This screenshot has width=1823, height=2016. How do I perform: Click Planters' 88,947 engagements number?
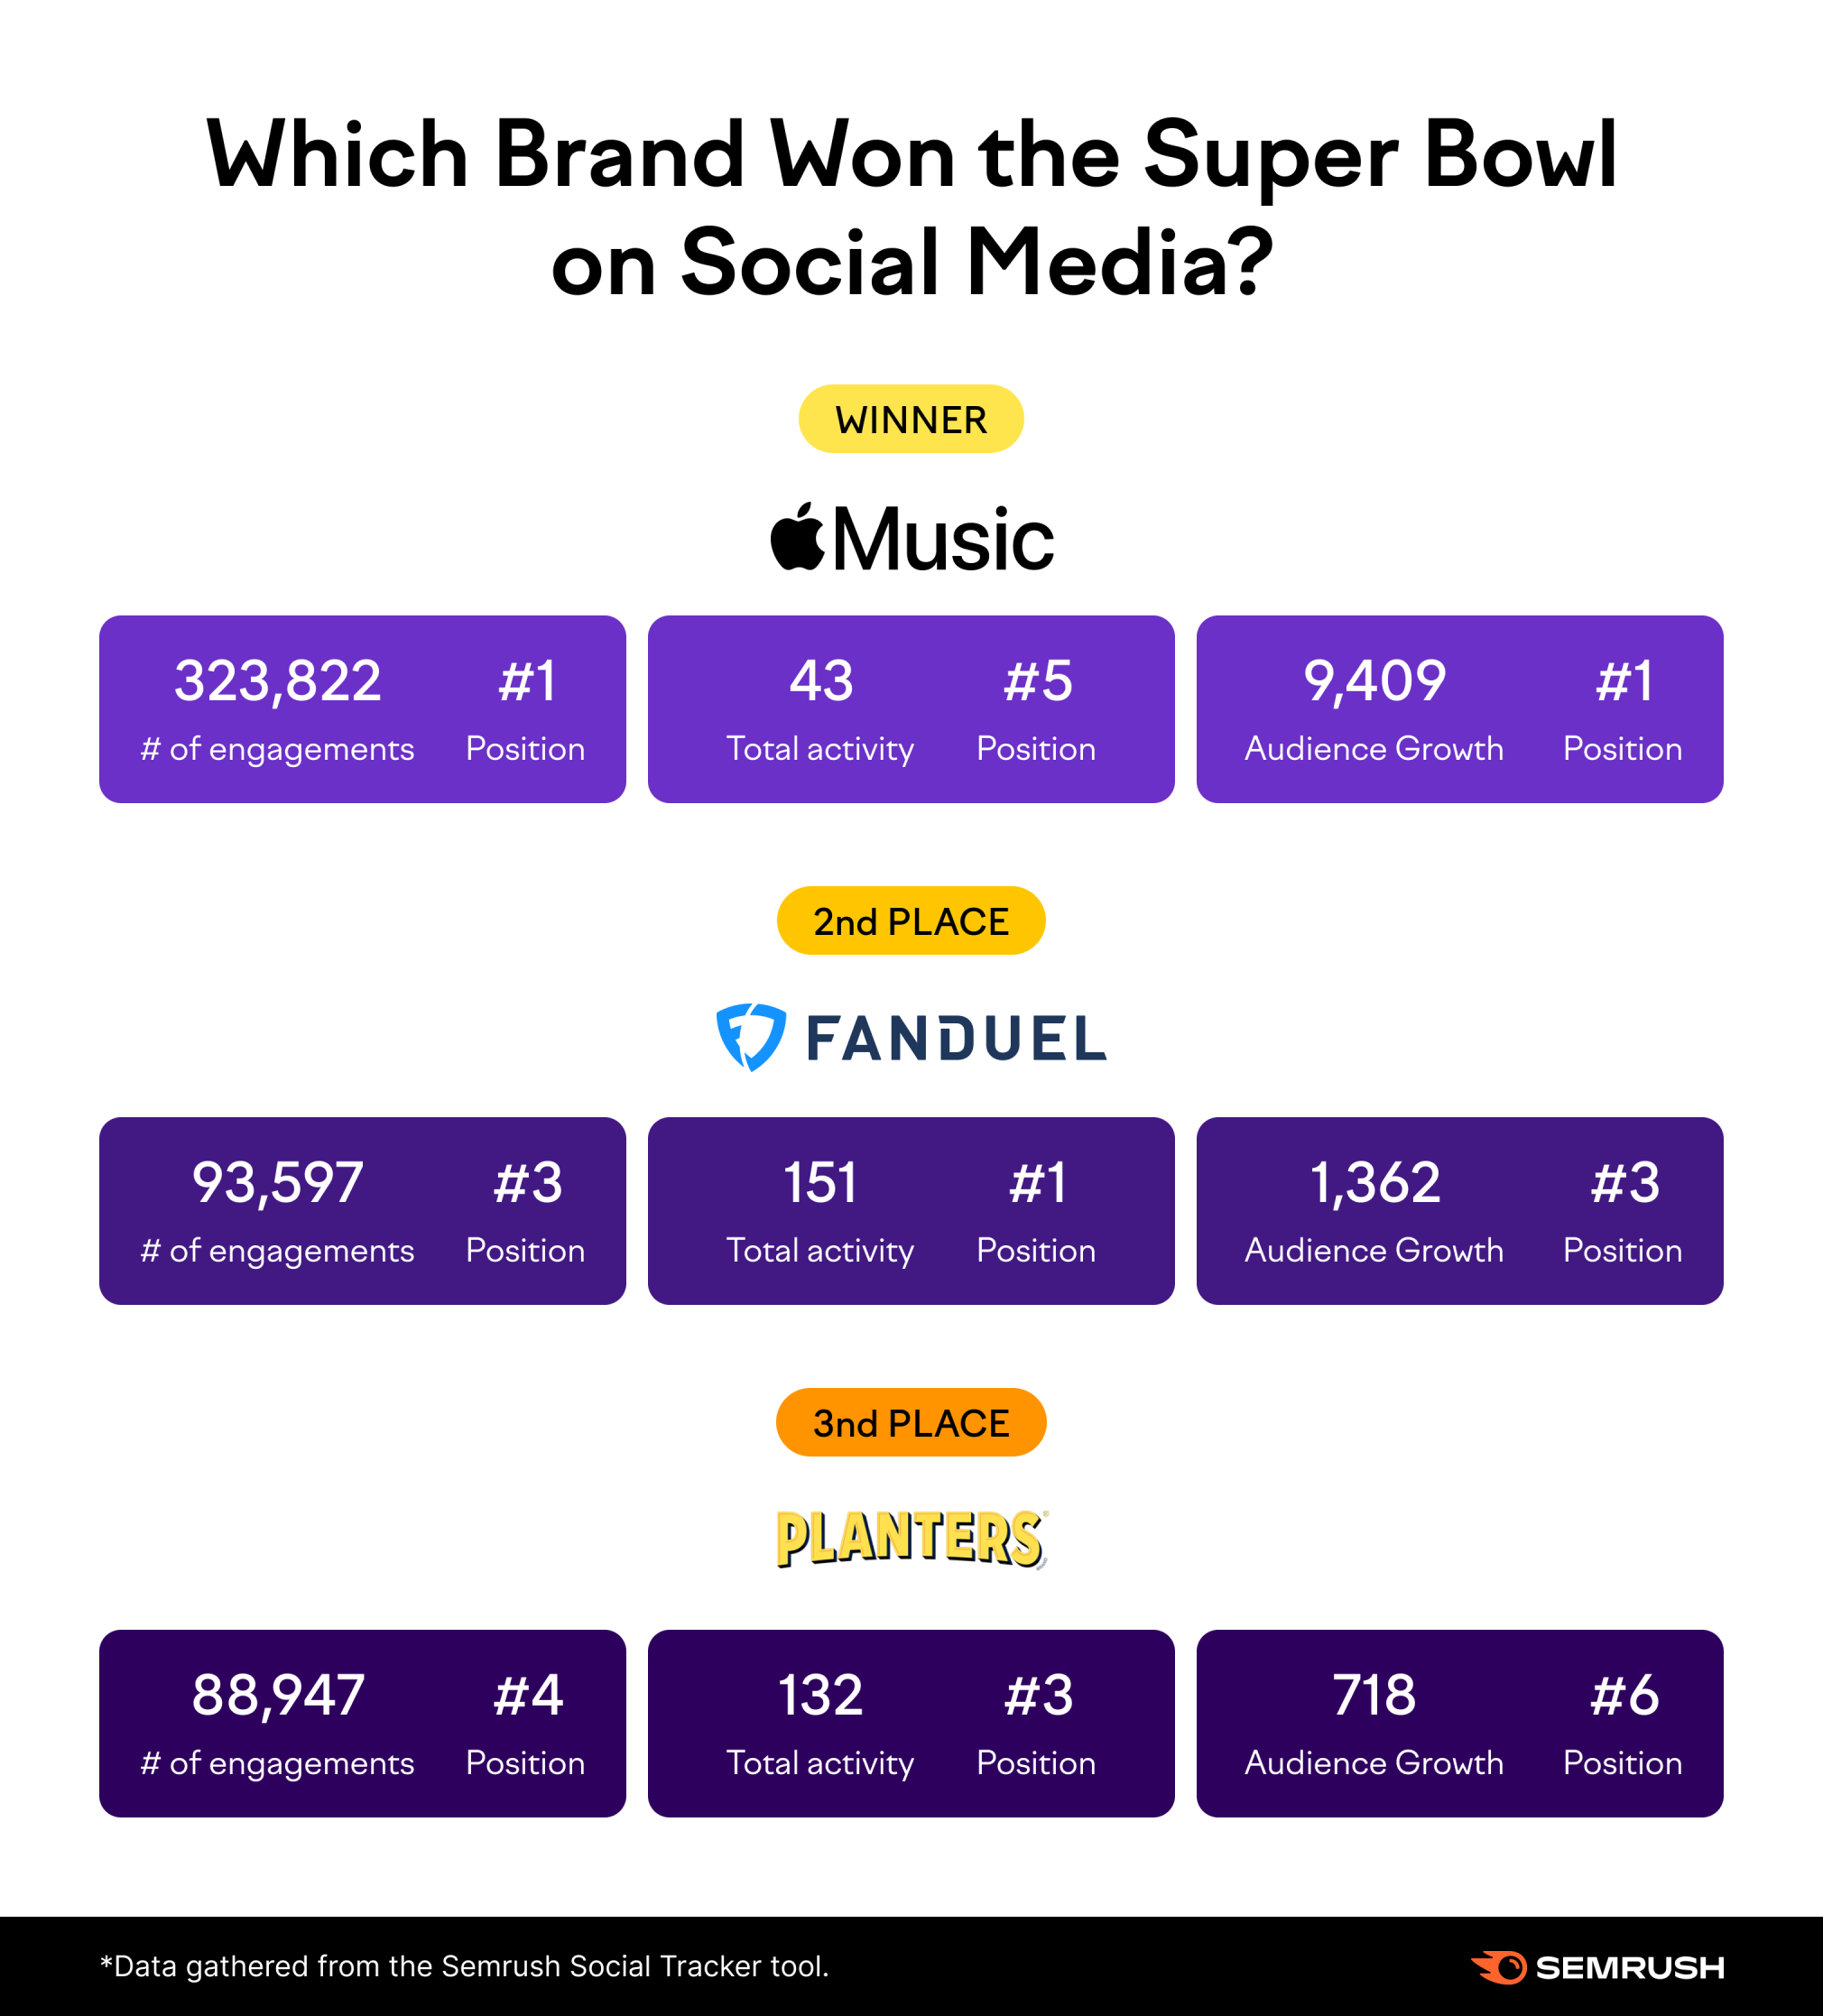[278, 1696]
